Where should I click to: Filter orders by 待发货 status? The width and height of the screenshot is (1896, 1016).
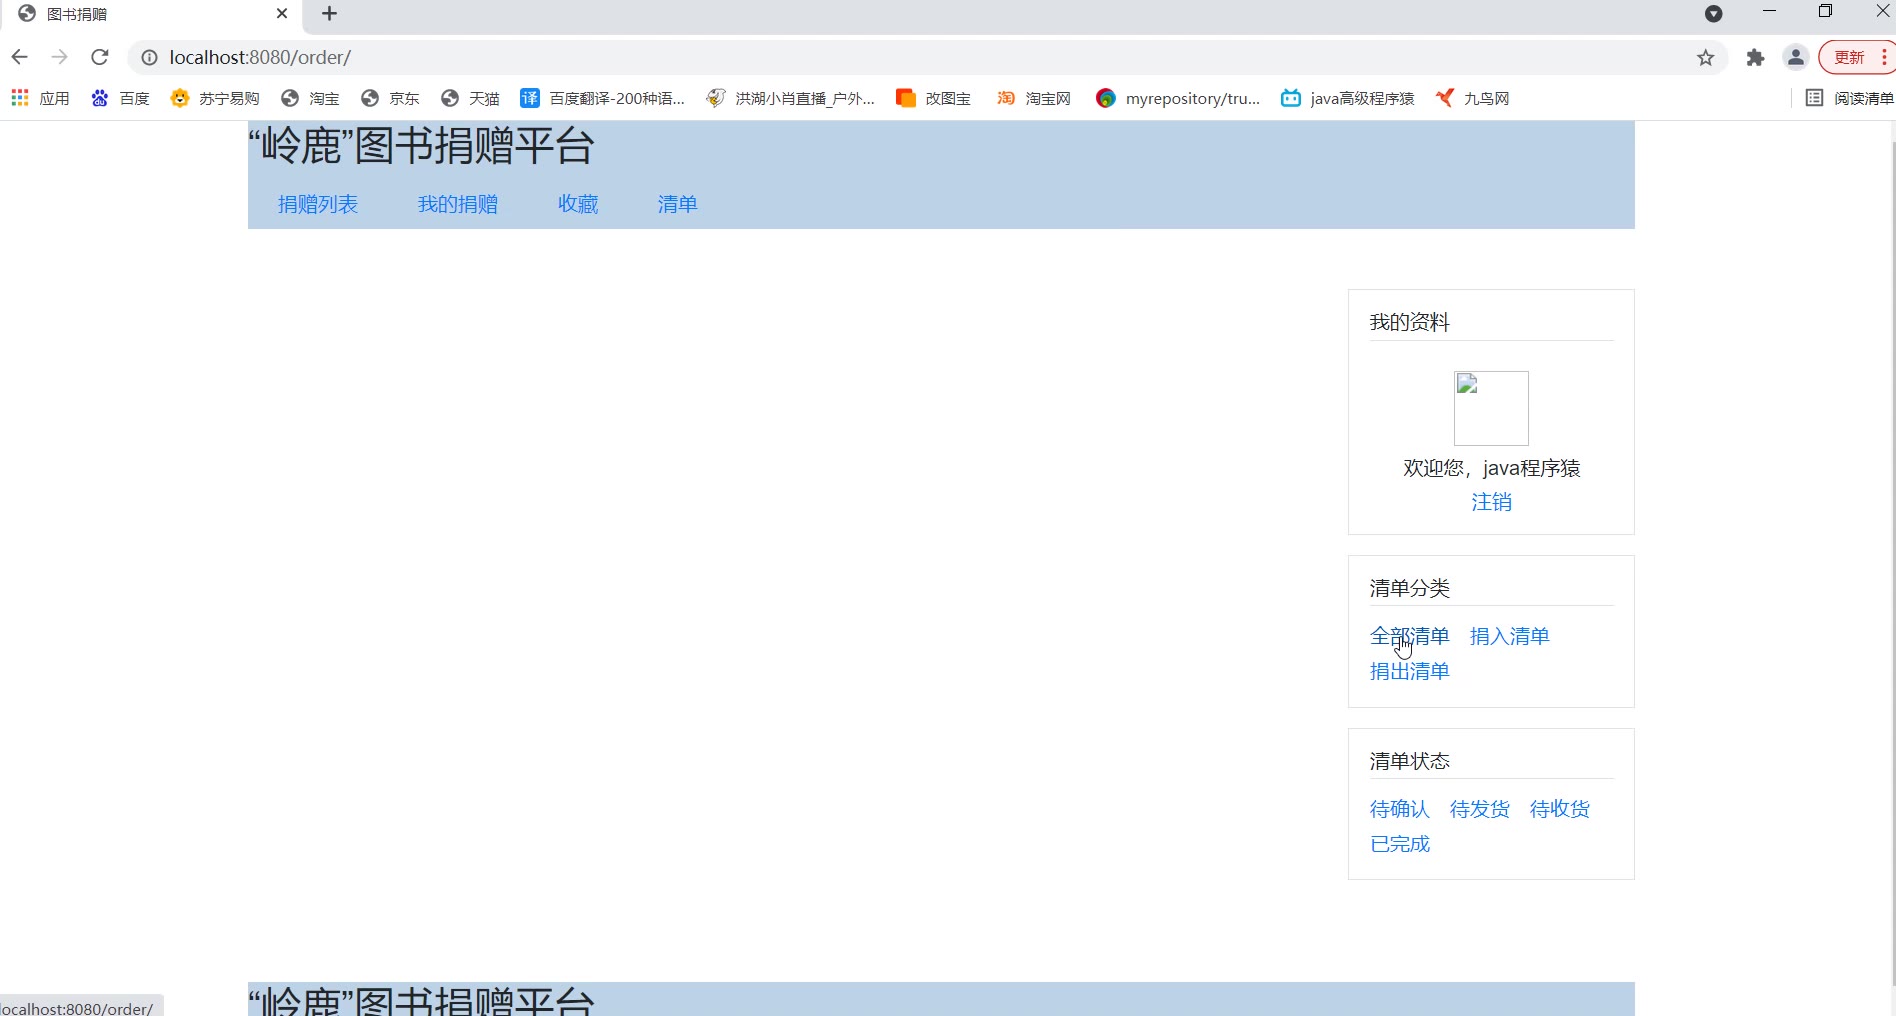1479,809
